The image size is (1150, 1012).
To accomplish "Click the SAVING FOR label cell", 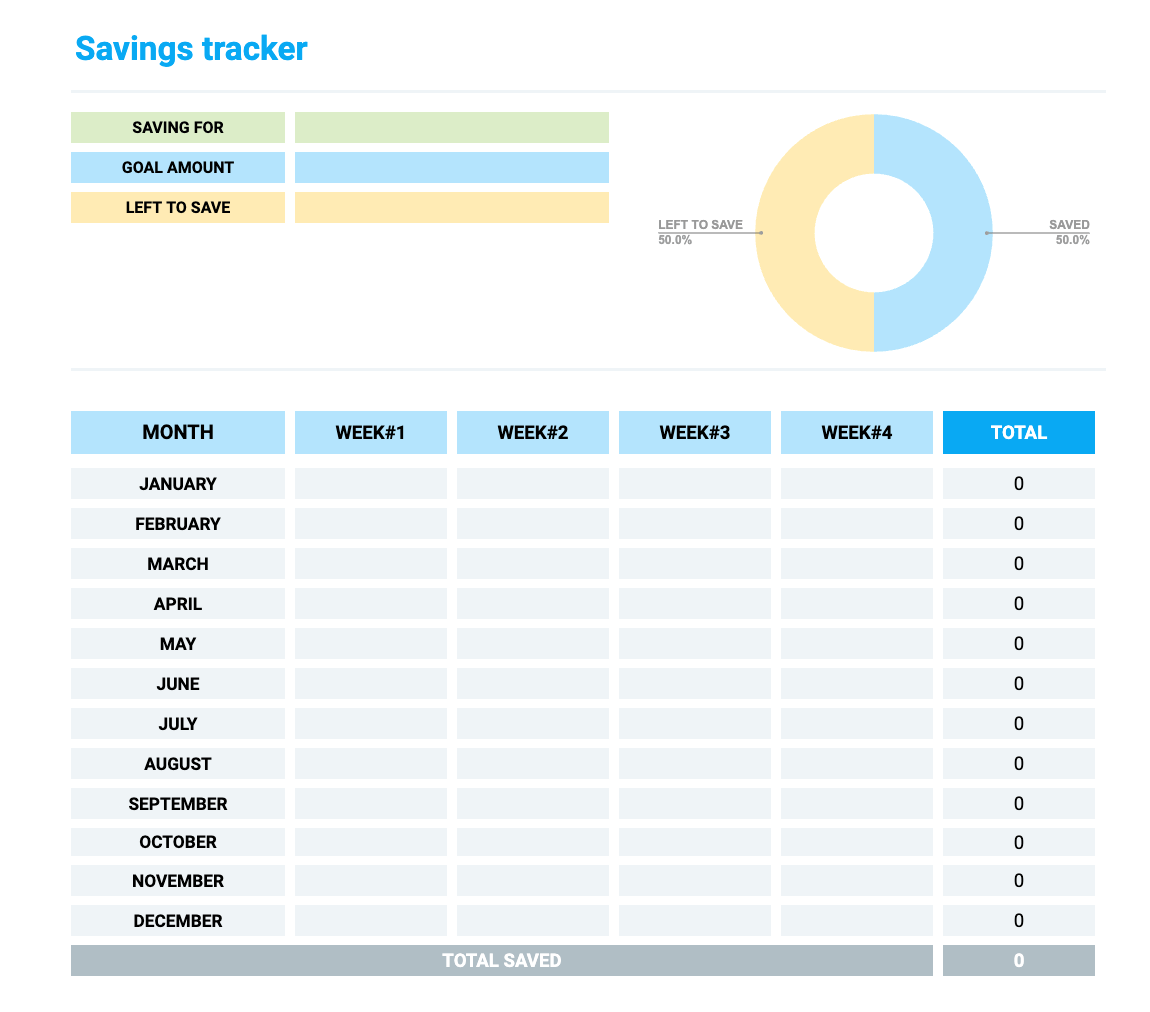I will point(177,128).
